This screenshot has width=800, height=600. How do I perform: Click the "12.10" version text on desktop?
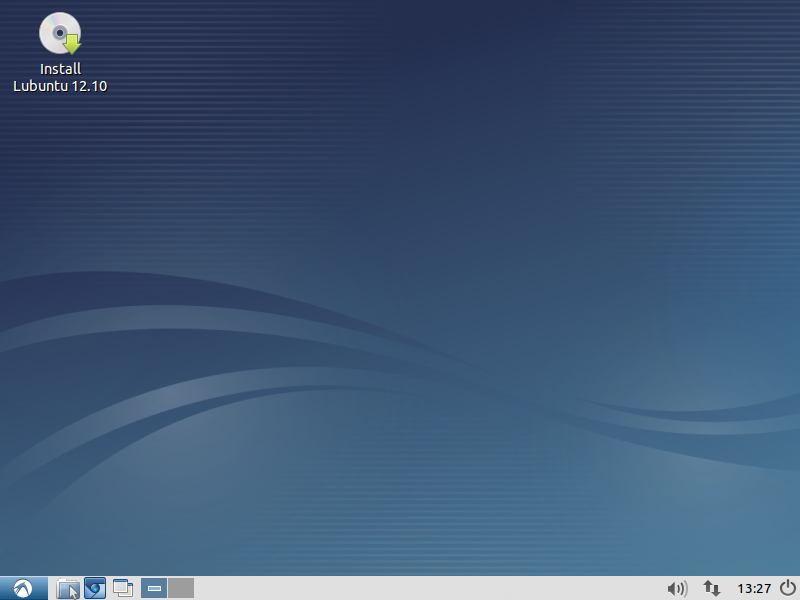[x=89, y=86]
